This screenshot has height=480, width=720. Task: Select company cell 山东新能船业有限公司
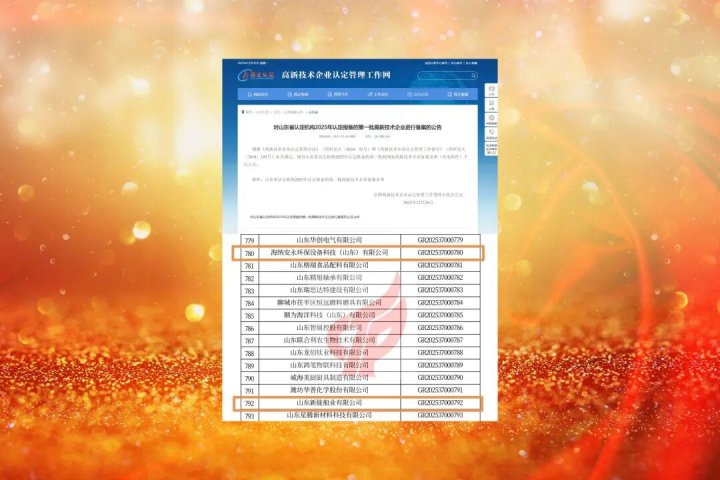click(x=329, y=403)
